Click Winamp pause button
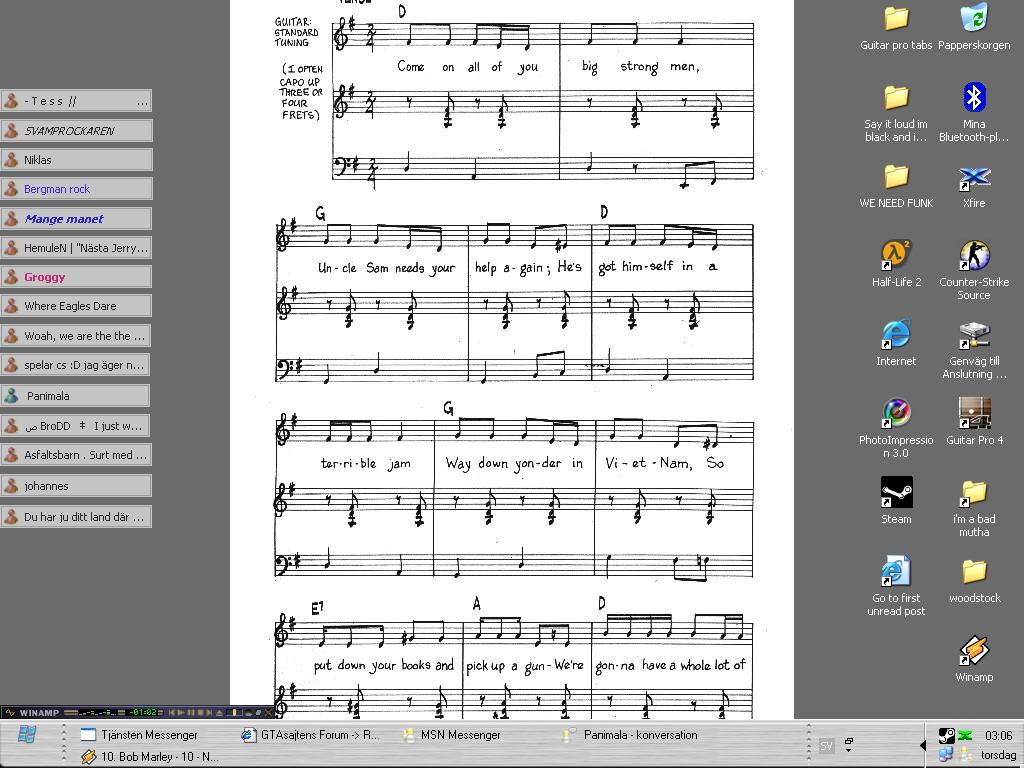Viewport: 1024px width, 768px height. click(x=191, y=712)
